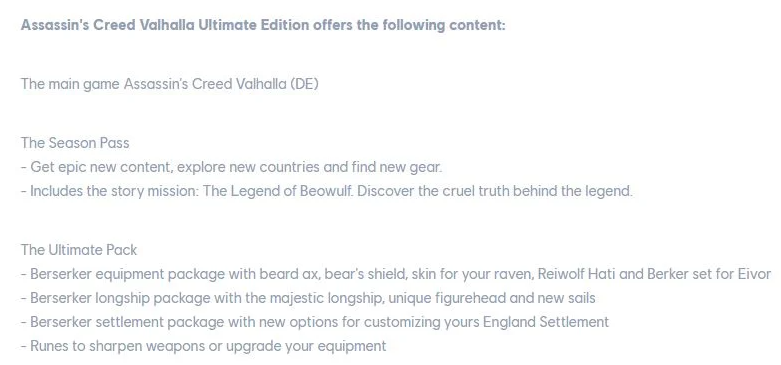Click the Berserker longship package line
This screenshot has width=781, height=365.
(308, 298)
